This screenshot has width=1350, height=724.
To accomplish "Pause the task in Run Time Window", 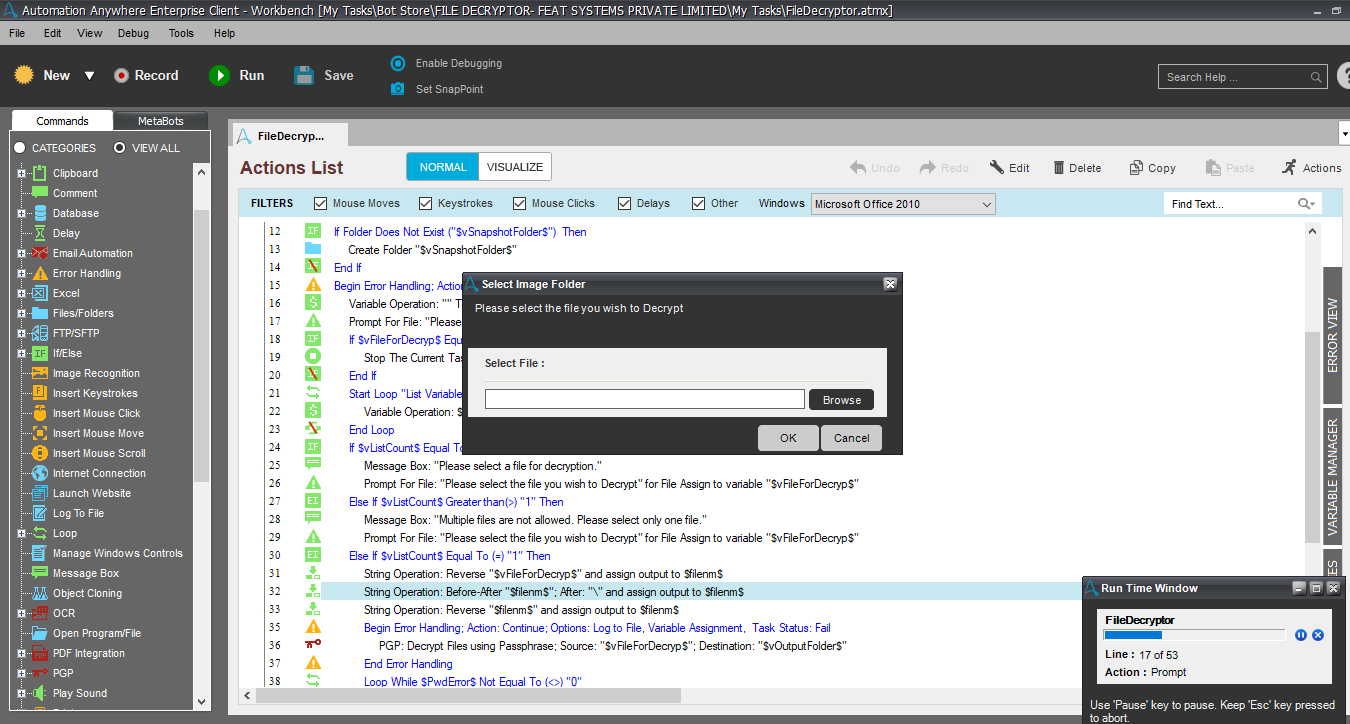I will pyautogui.click(x=1301, y=635).
